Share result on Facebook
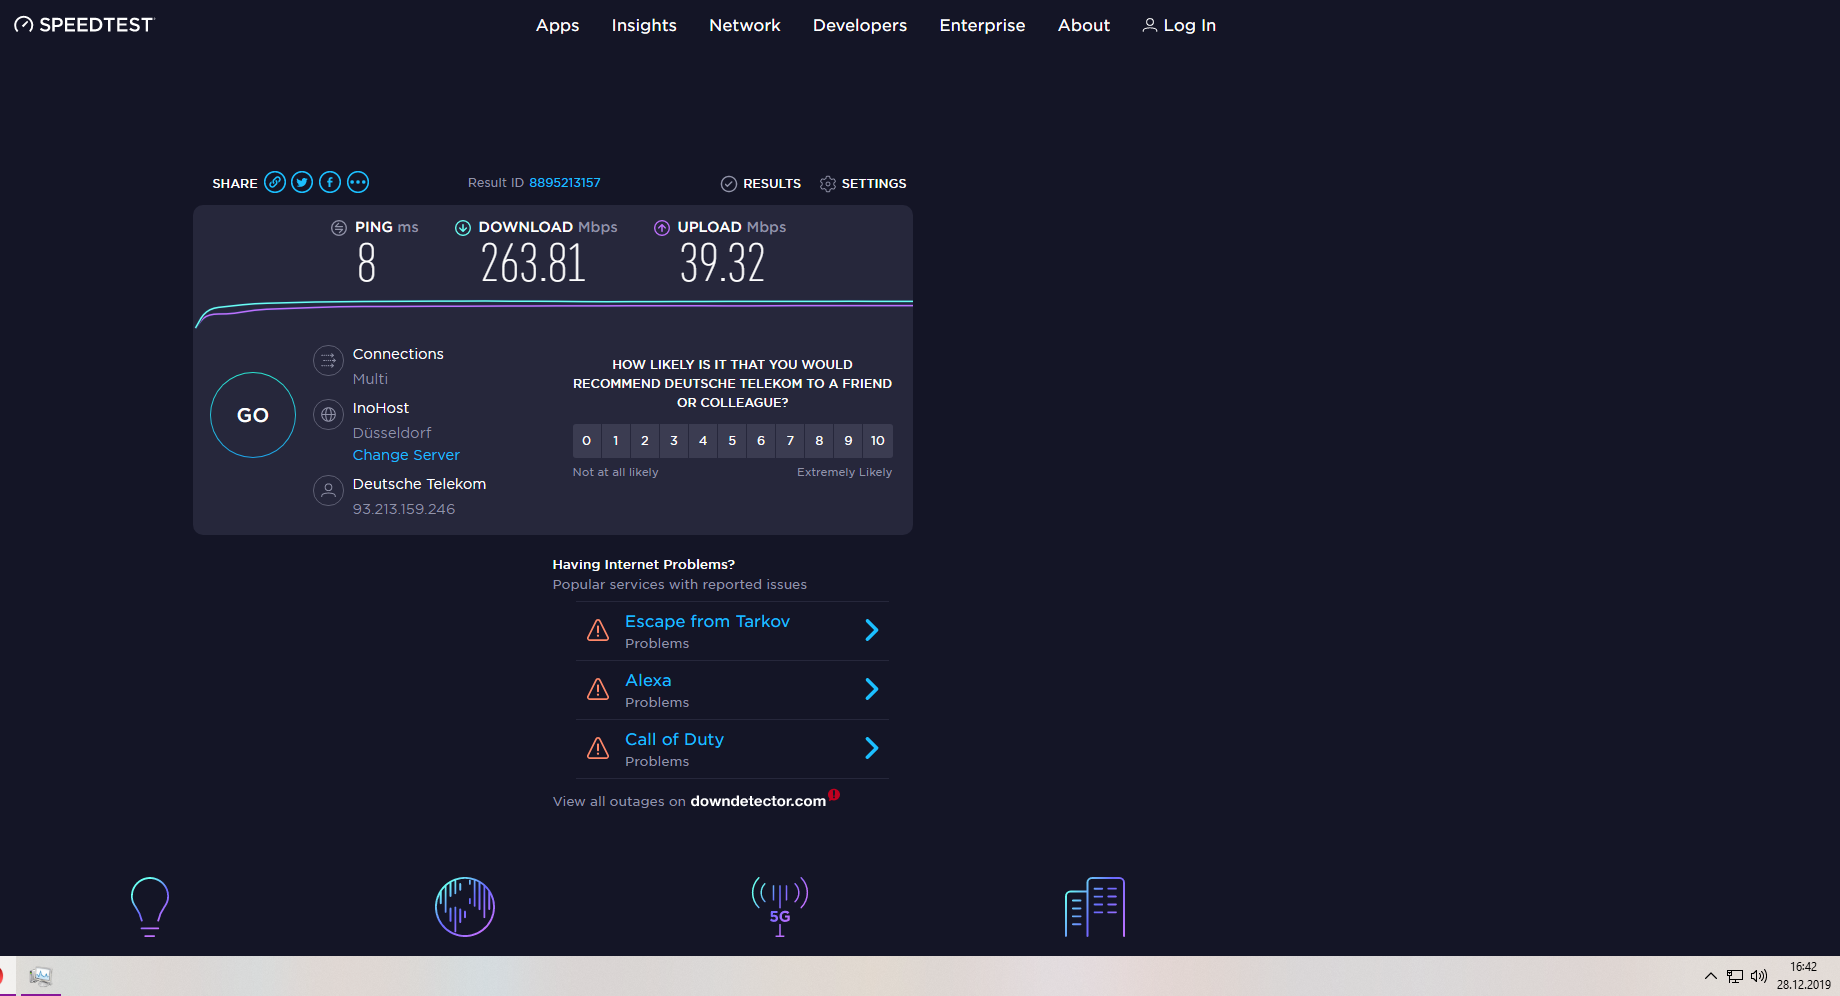This screenshot has height=996, width=1840. (x=330, y=182)
